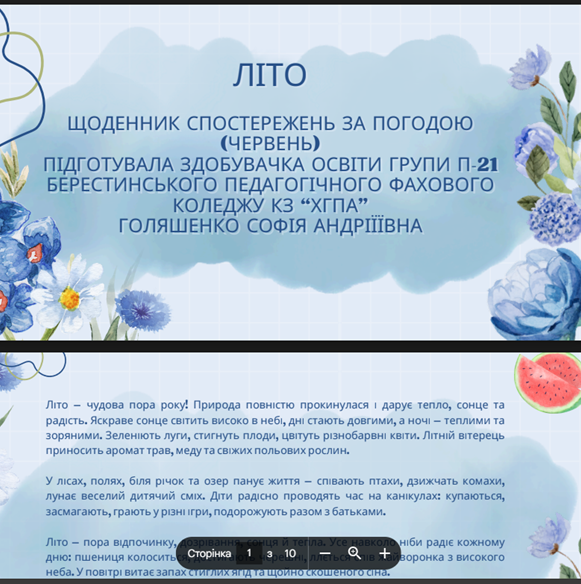The width and height of the screenshot is (581, 584).
Task: Click the Сторінка label in toolbar
Action: pos(209,553)
